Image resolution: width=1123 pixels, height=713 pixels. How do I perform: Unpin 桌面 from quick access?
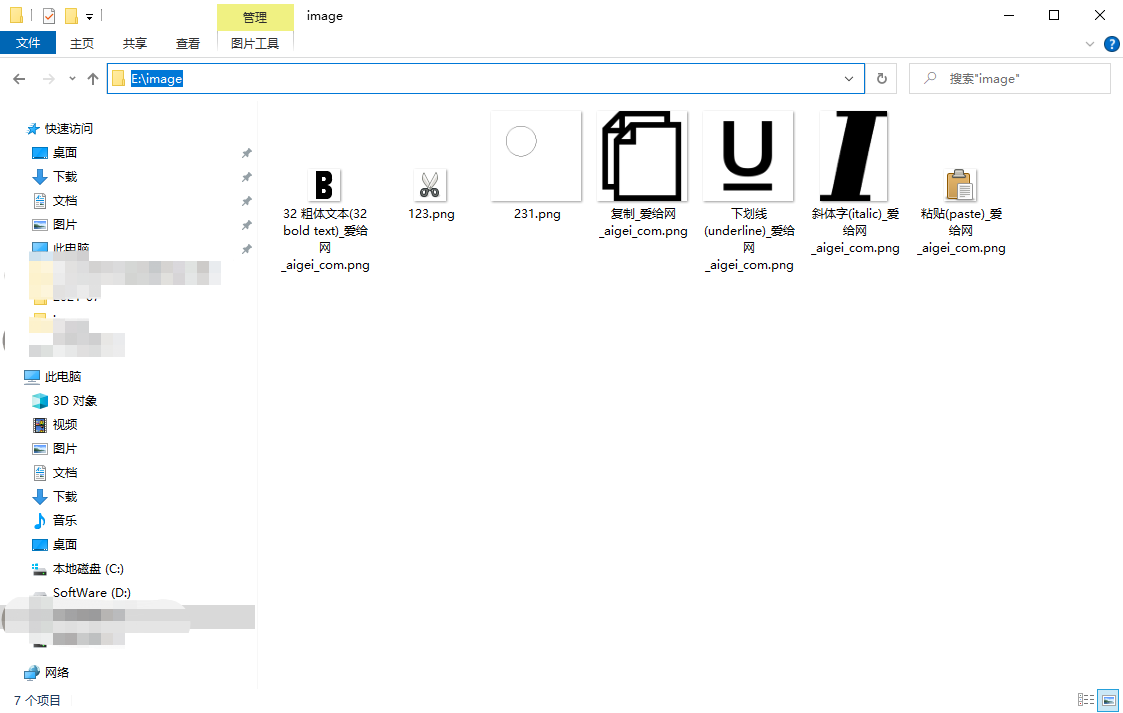pyautogui.click(x=246, y=152)
